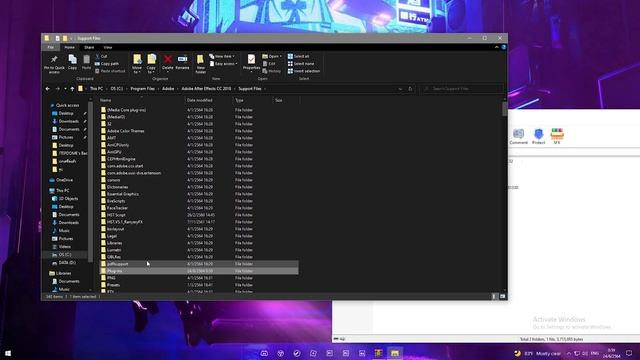Pin the selected folder to Quick access
The image size is (640, 360).
54,64
